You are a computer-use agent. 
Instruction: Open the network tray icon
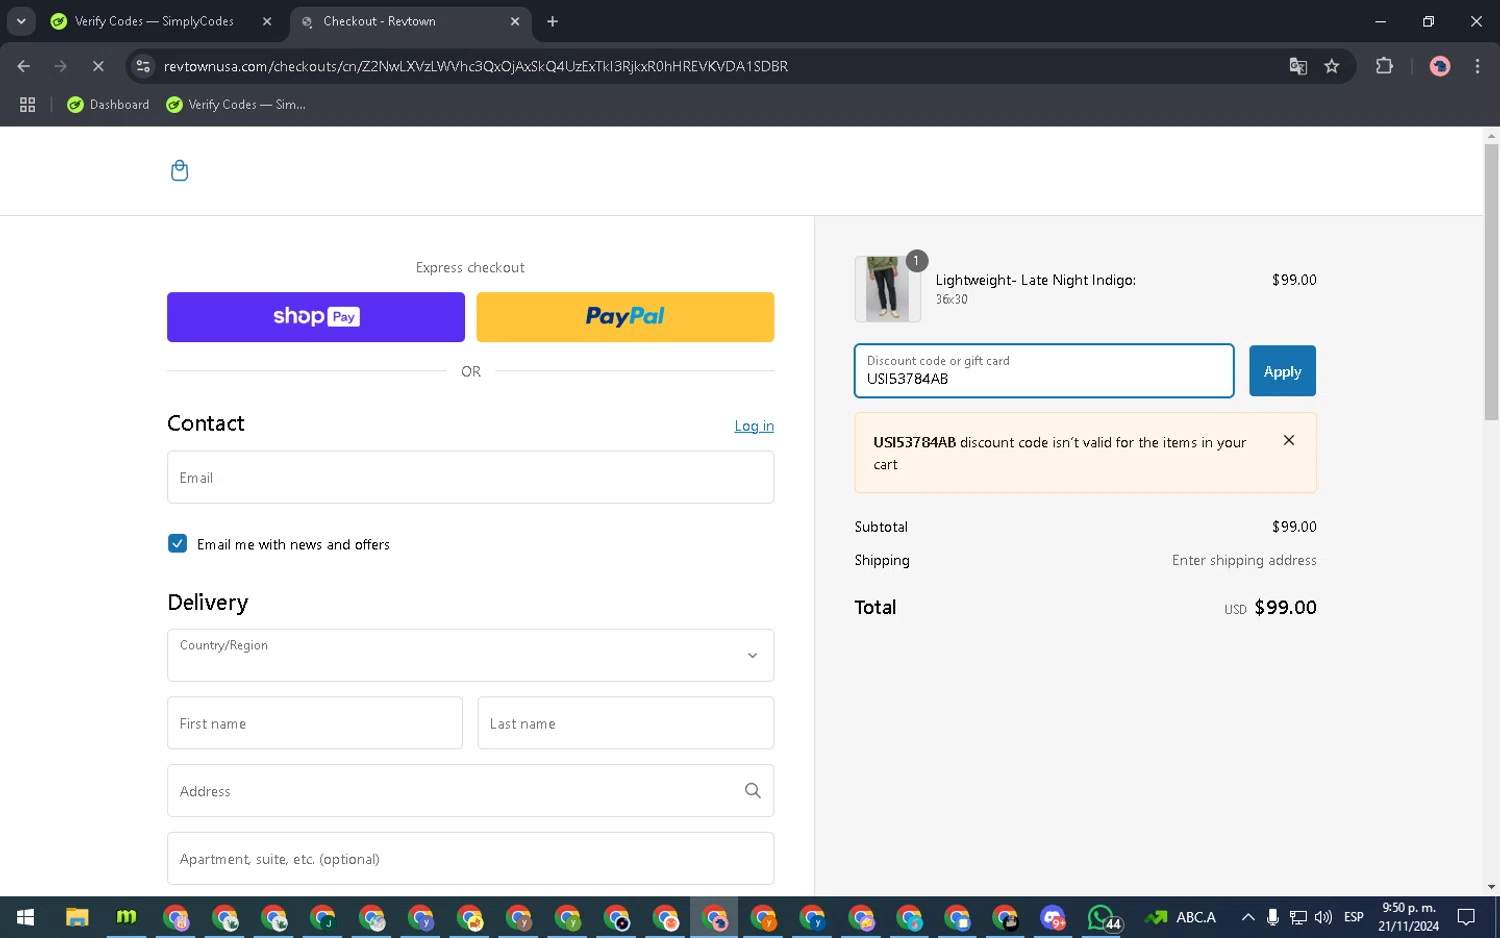coord(1298,917)
